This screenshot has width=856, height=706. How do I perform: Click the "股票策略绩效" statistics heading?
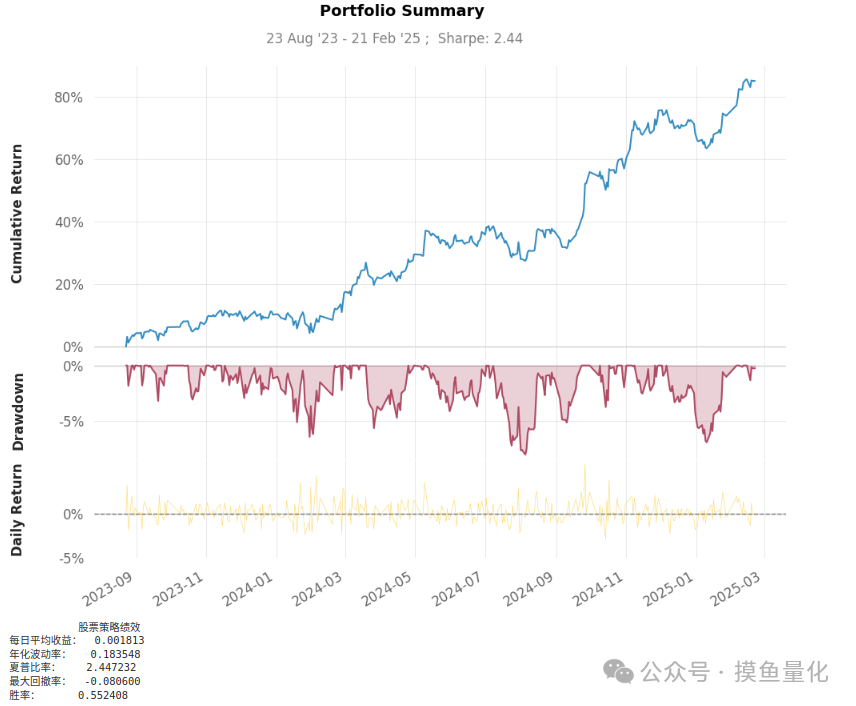point(109,627)
